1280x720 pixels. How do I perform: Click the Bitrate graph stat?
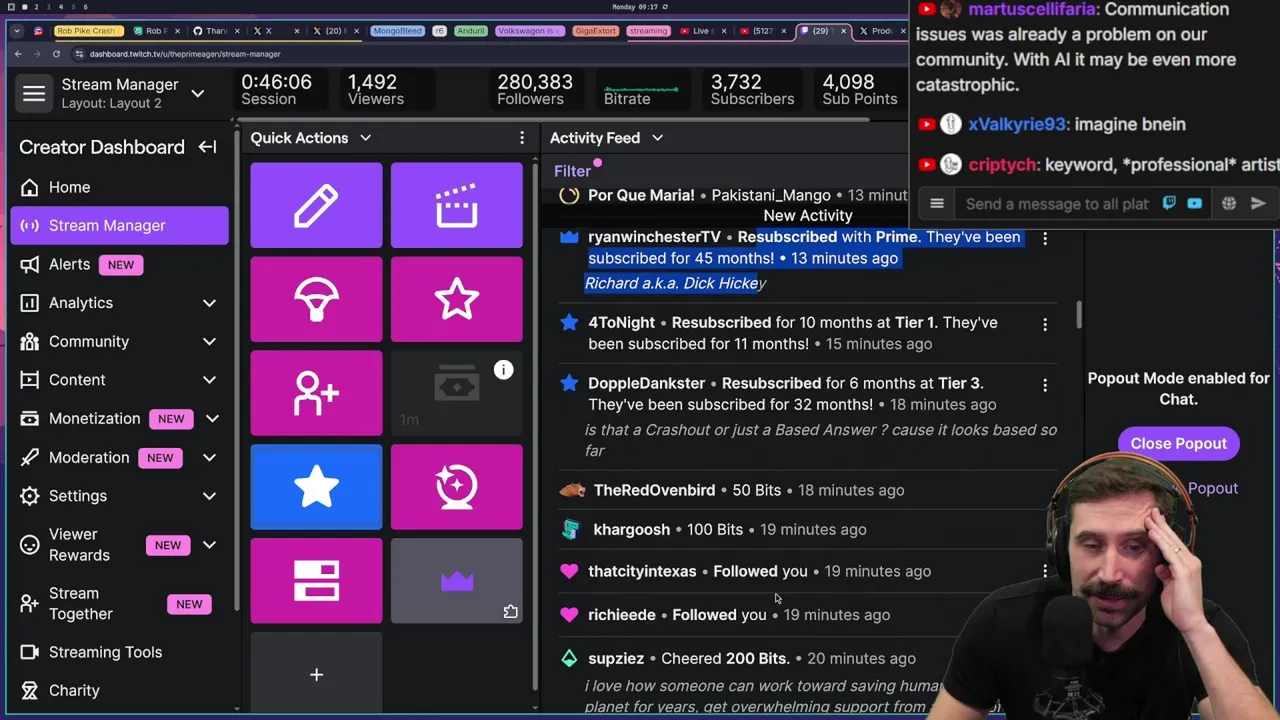coord(640,92)
